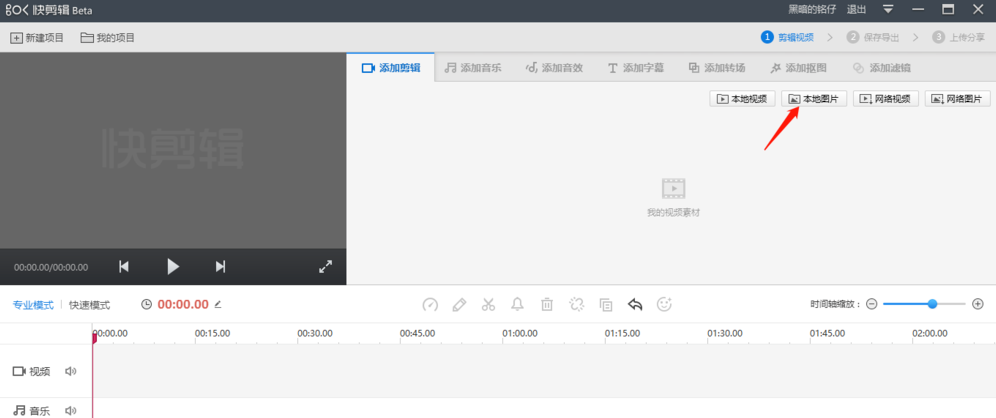Skip to previous frame button
Viewport: 996px width, 418px height.
tap(124, 267)
